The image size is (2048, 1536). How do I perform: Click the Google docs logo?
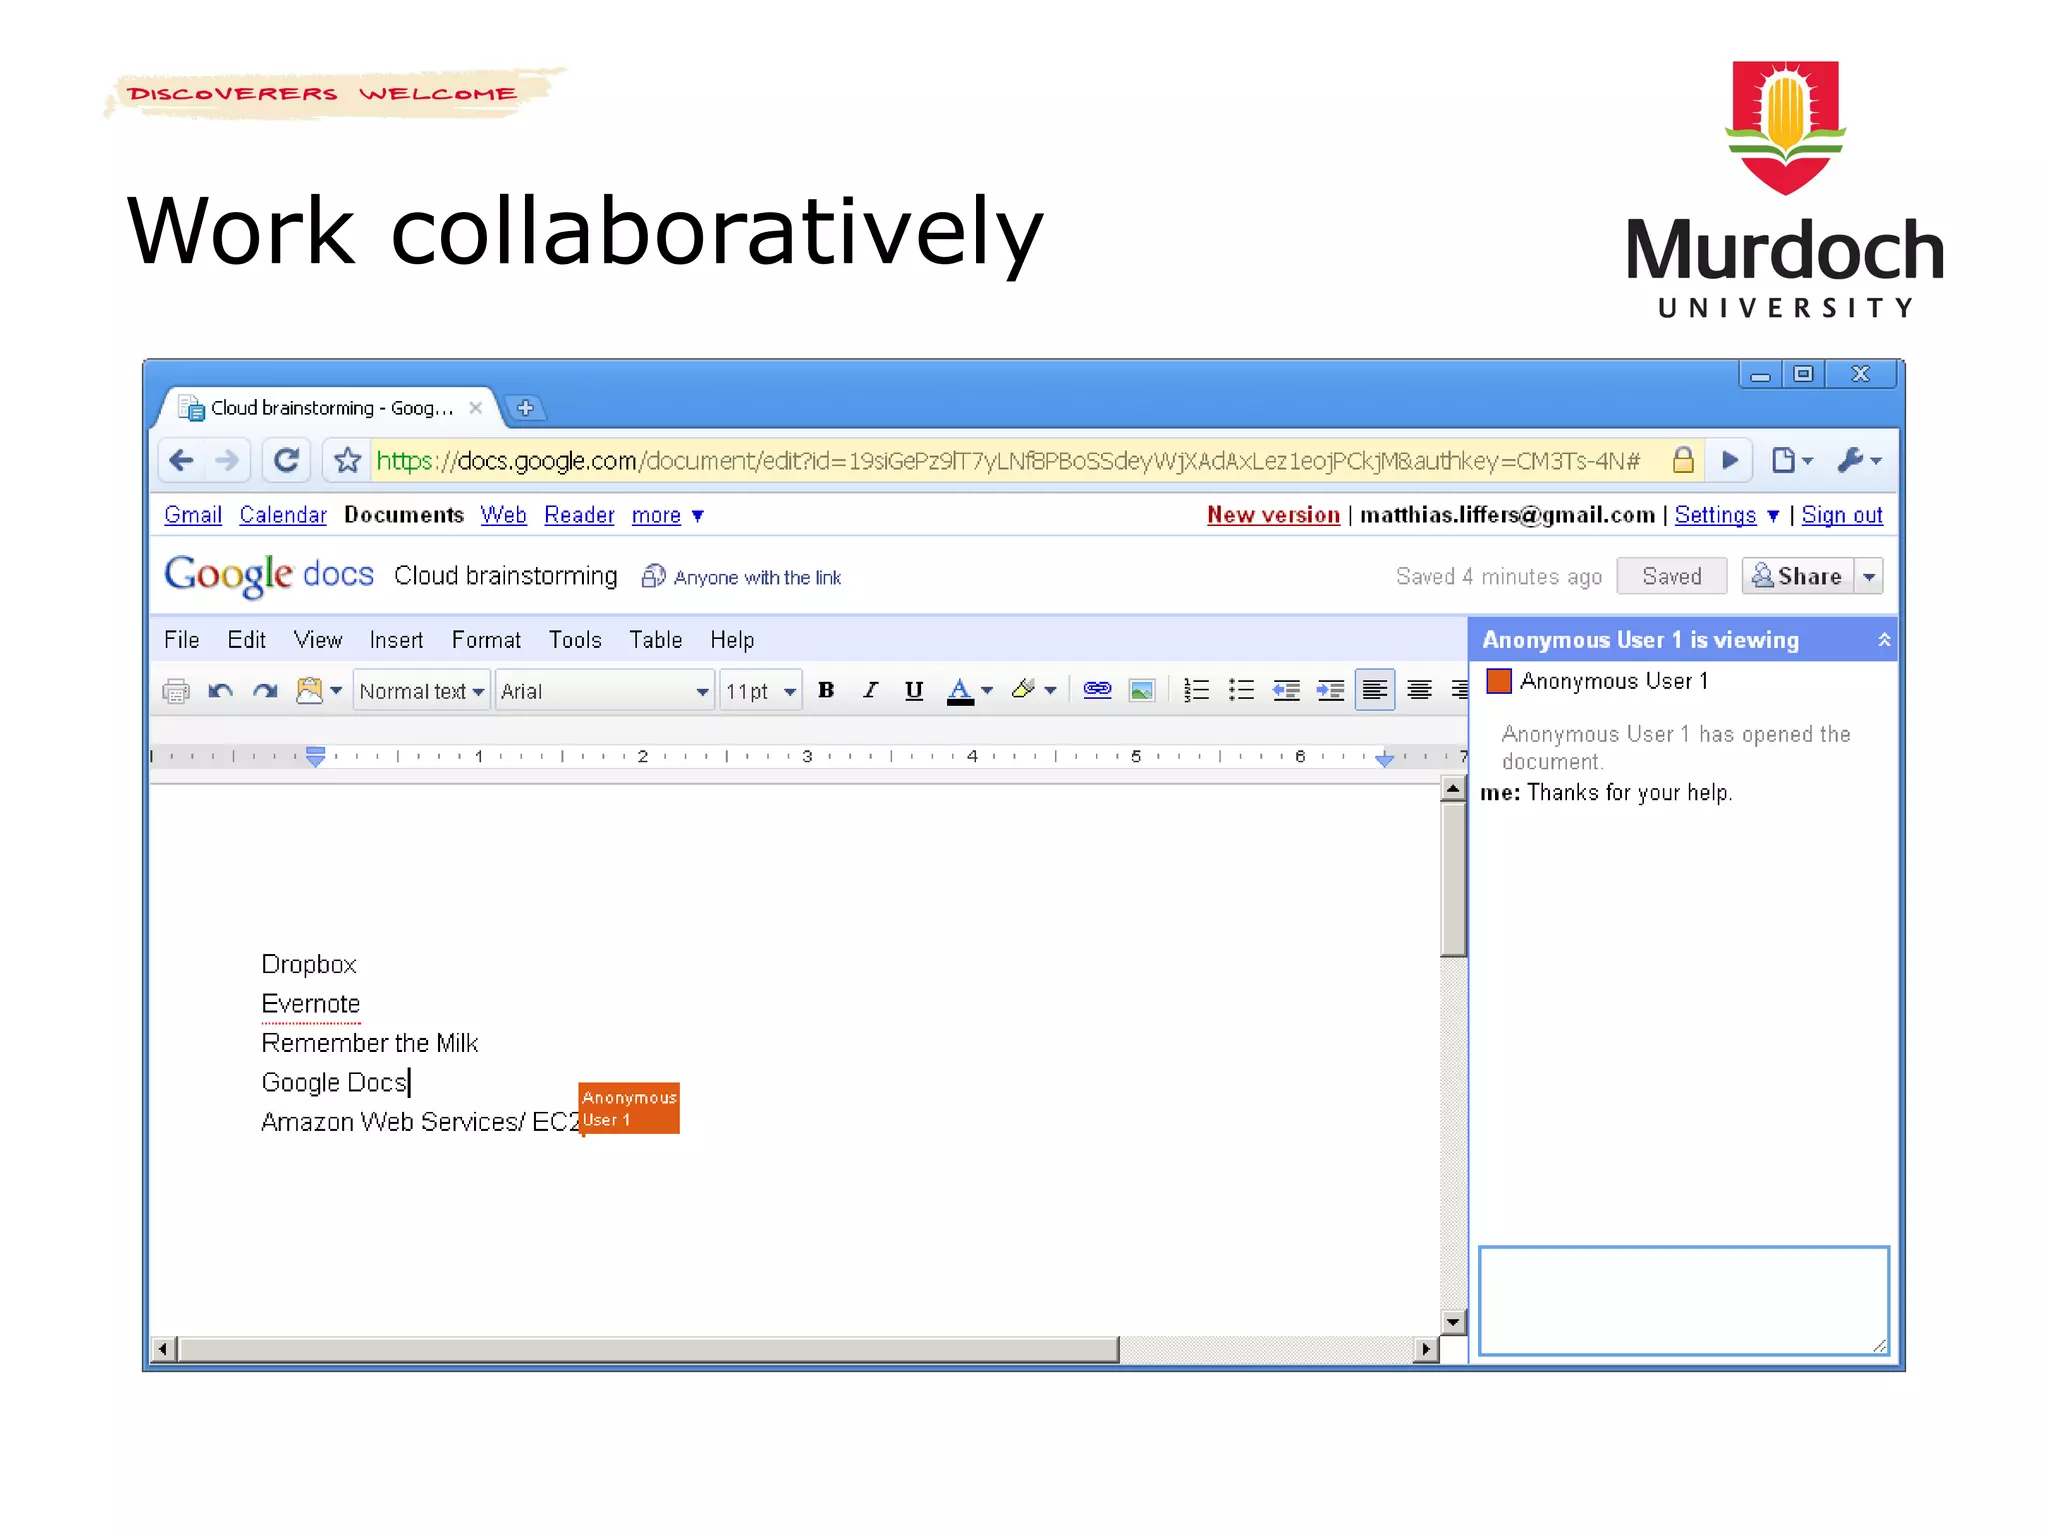tap(269, 575)
